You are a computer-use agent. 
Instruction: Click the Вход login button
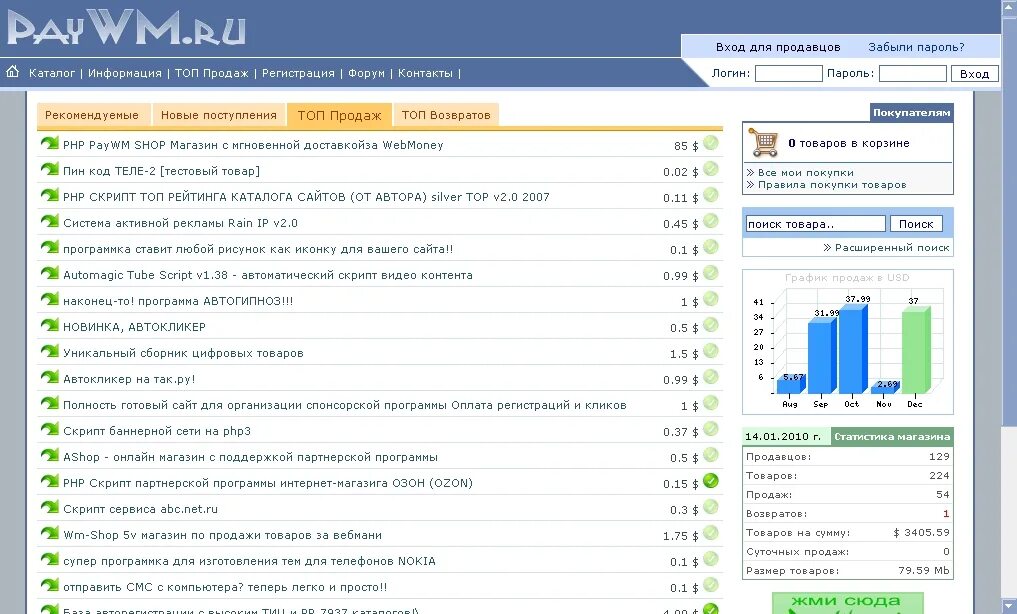point(974,74)
